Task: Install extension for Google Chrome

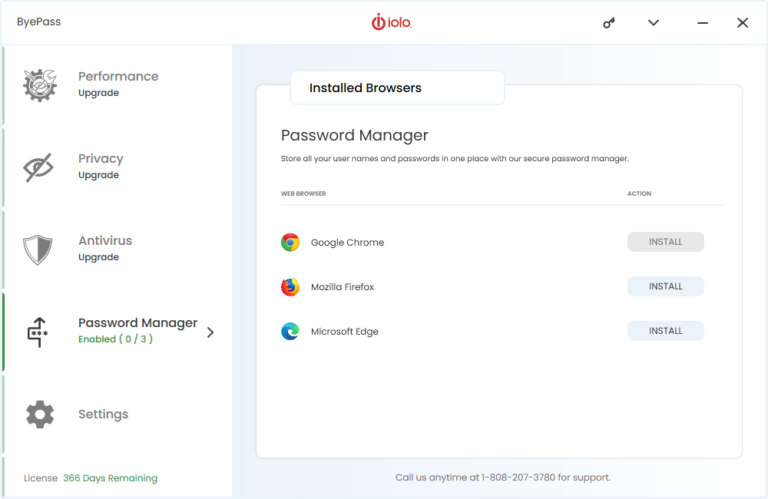Action: [666, 242]
